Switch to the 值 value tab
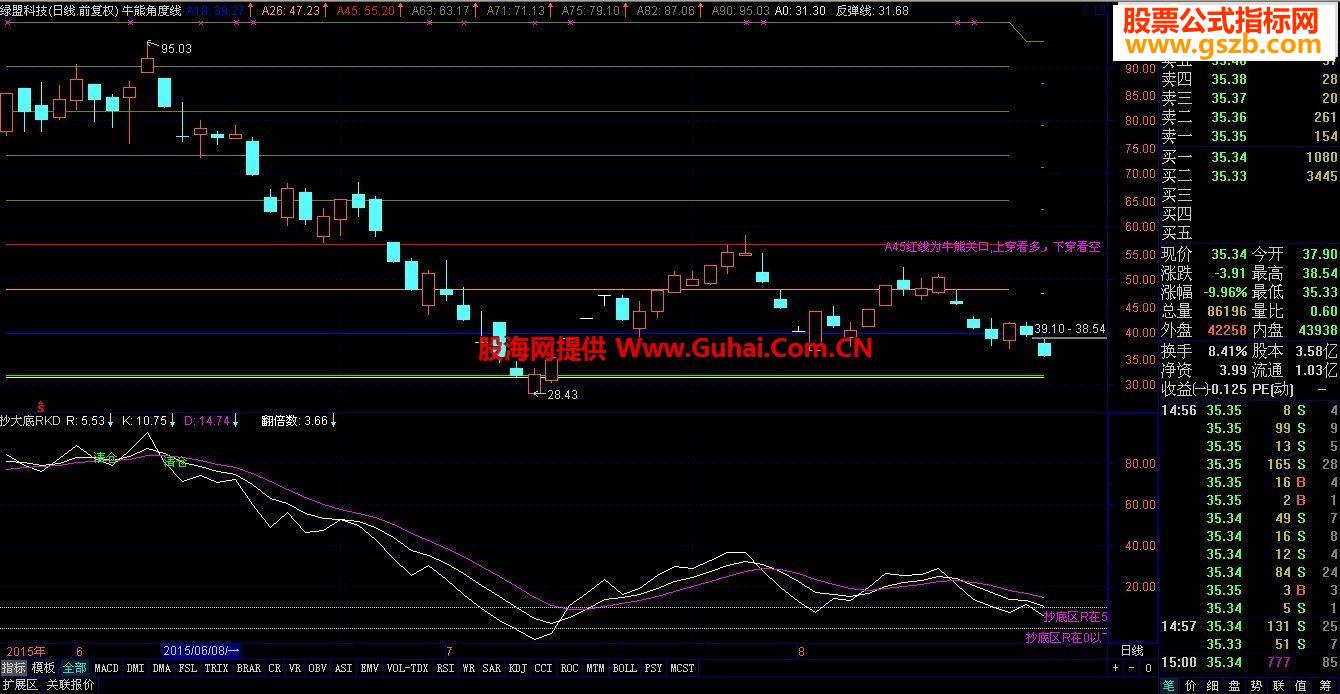This screenshot has height=694, width=1340. click(1301, 685)
